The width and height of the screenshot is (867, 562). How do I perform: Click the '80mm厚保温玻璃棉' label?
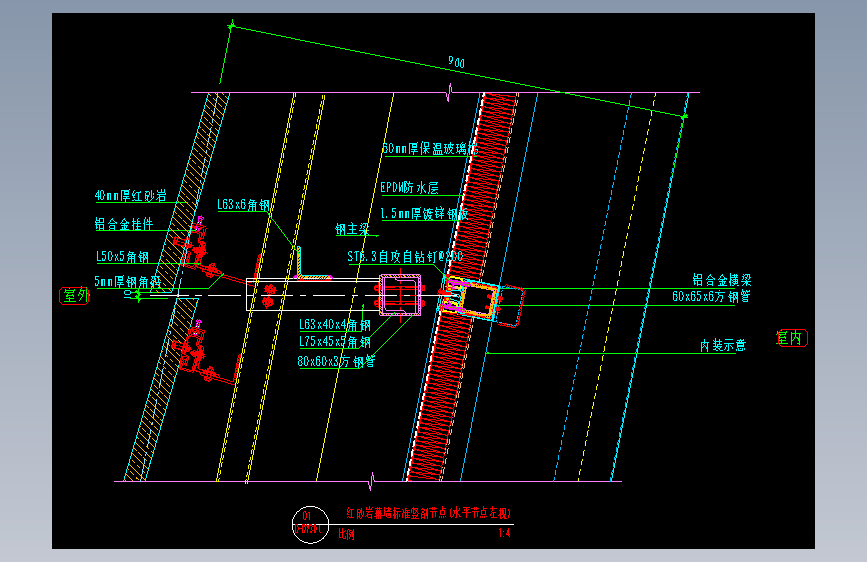tap(430, 148)
